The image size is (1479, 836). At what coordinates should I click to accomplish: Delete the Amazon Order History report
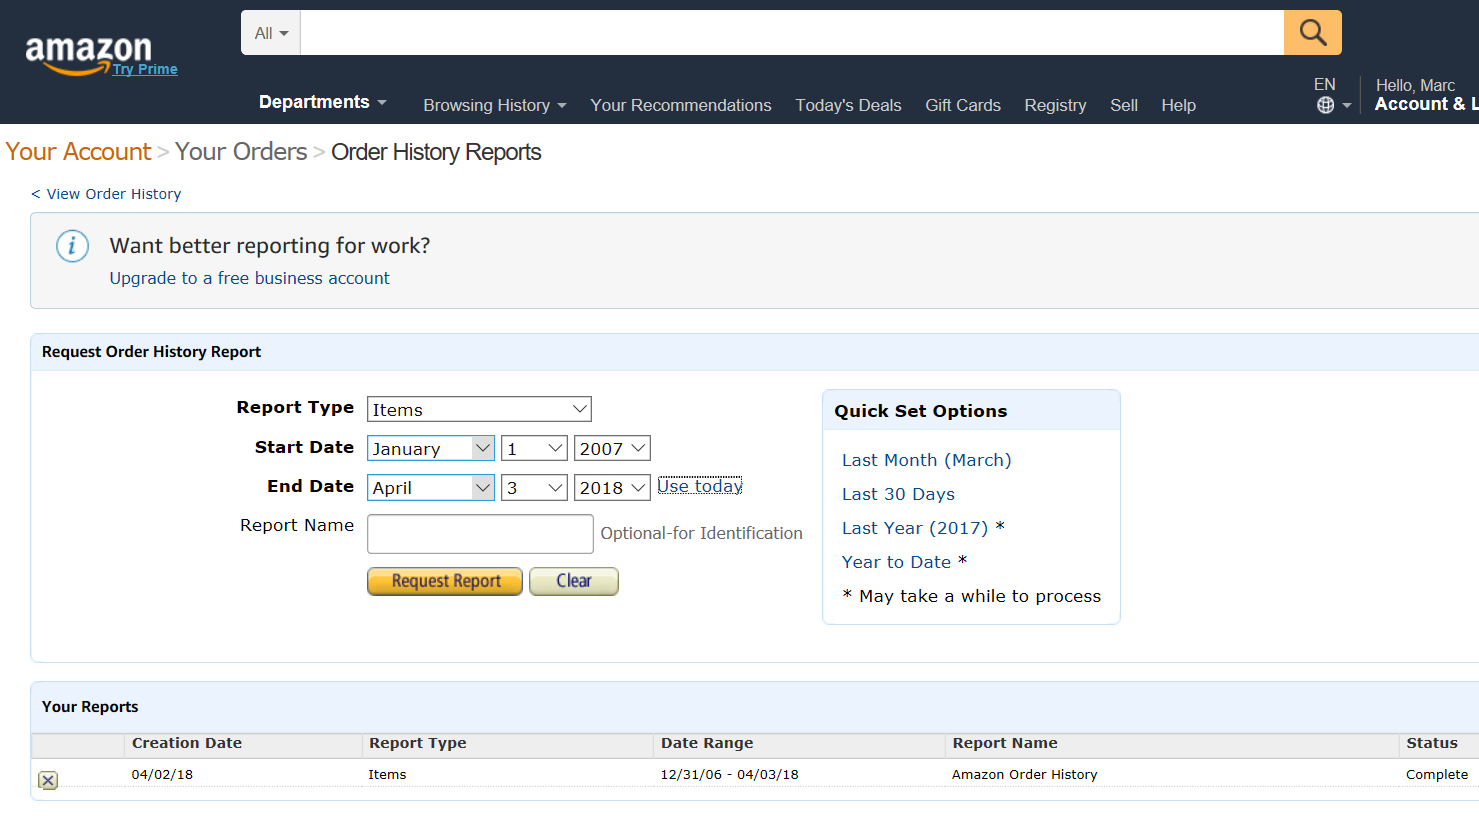pos(47,780)
